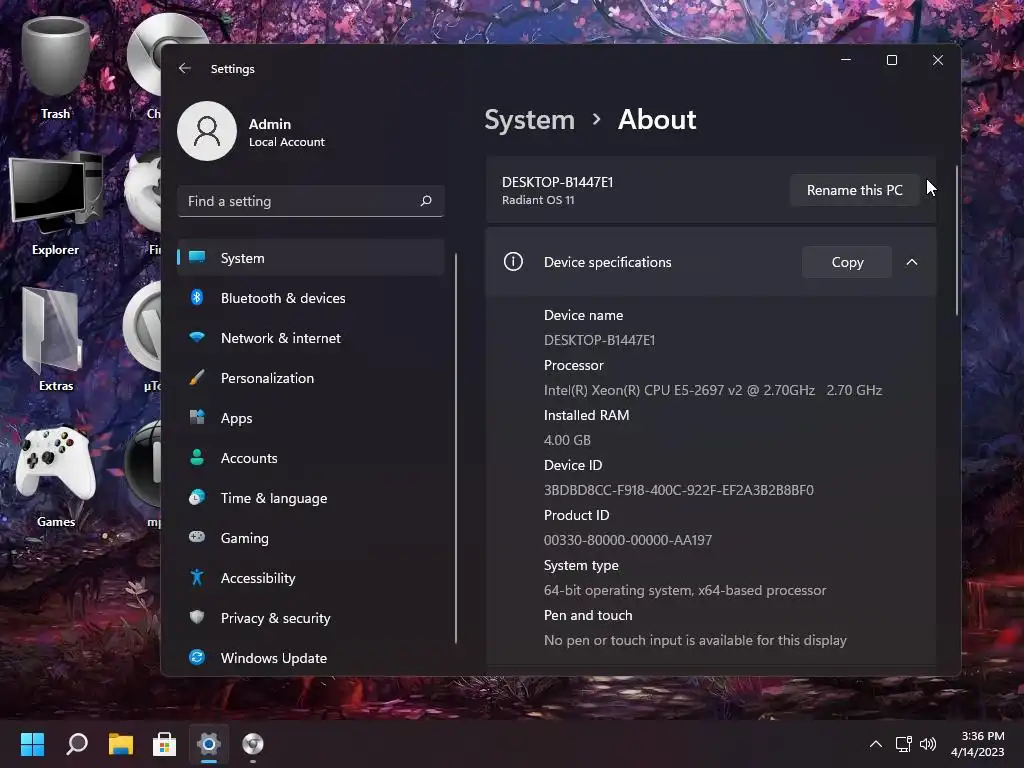The width and height of the screenshot is (1024, 768).
Task: Copy the device specifications
Action: click(847, 262)
